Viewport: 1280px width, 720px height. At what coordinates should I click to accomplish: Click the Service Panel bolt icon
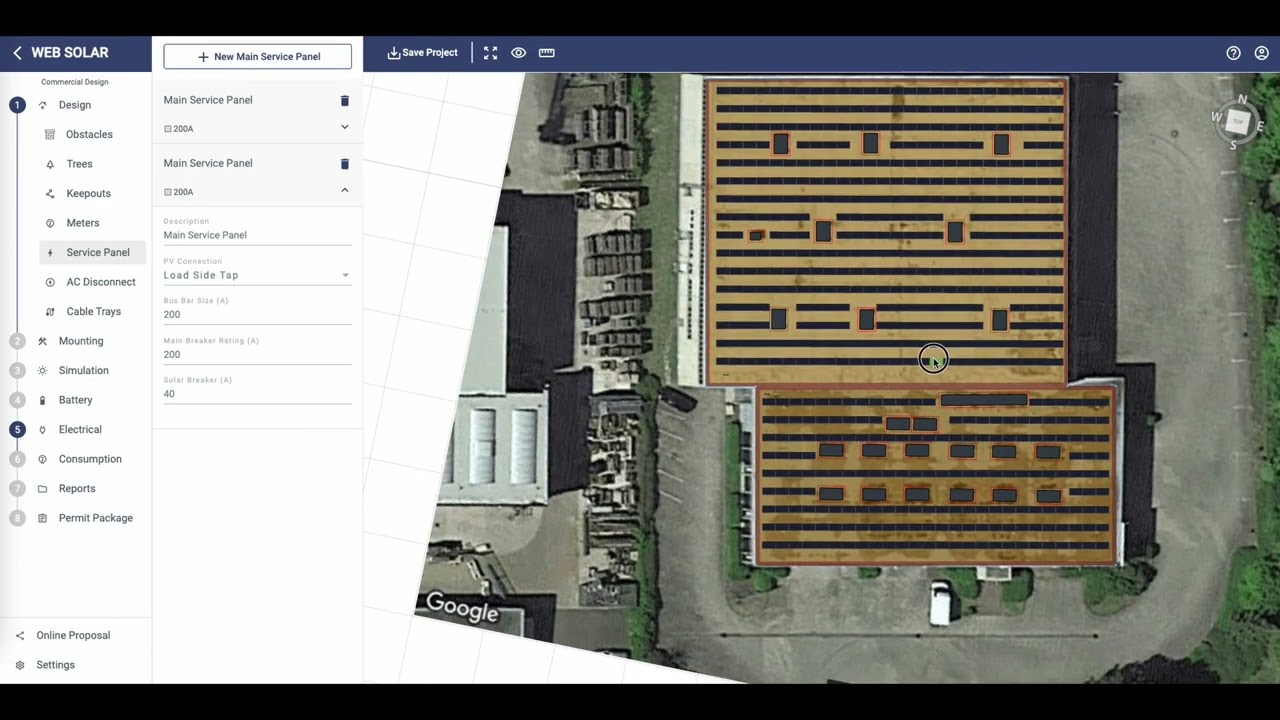click(50, 252)
